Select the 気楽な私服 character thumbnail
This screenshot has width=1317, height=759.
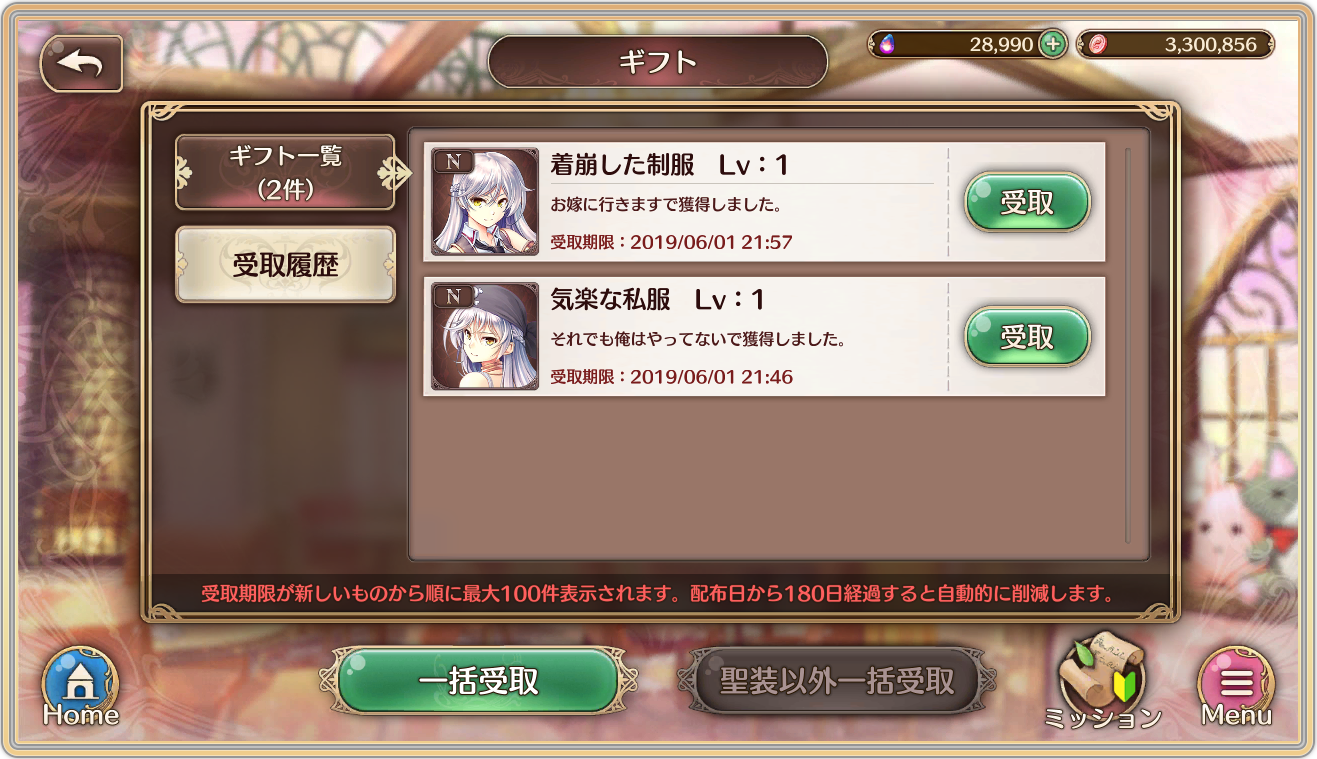(x=485, y=337)
